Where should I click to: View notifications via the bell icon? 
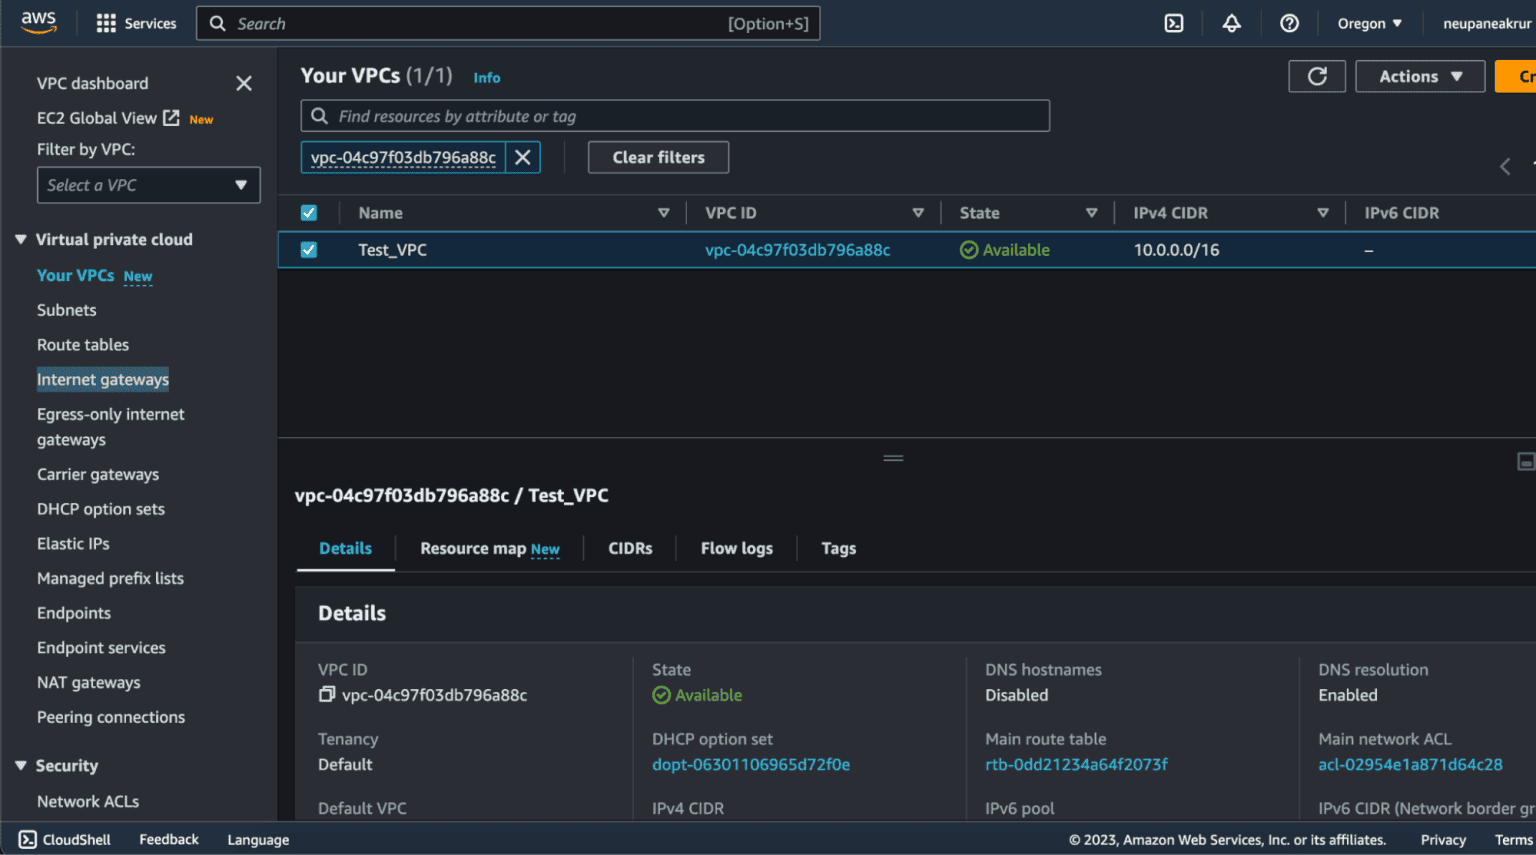click(x=1231, y=23)
